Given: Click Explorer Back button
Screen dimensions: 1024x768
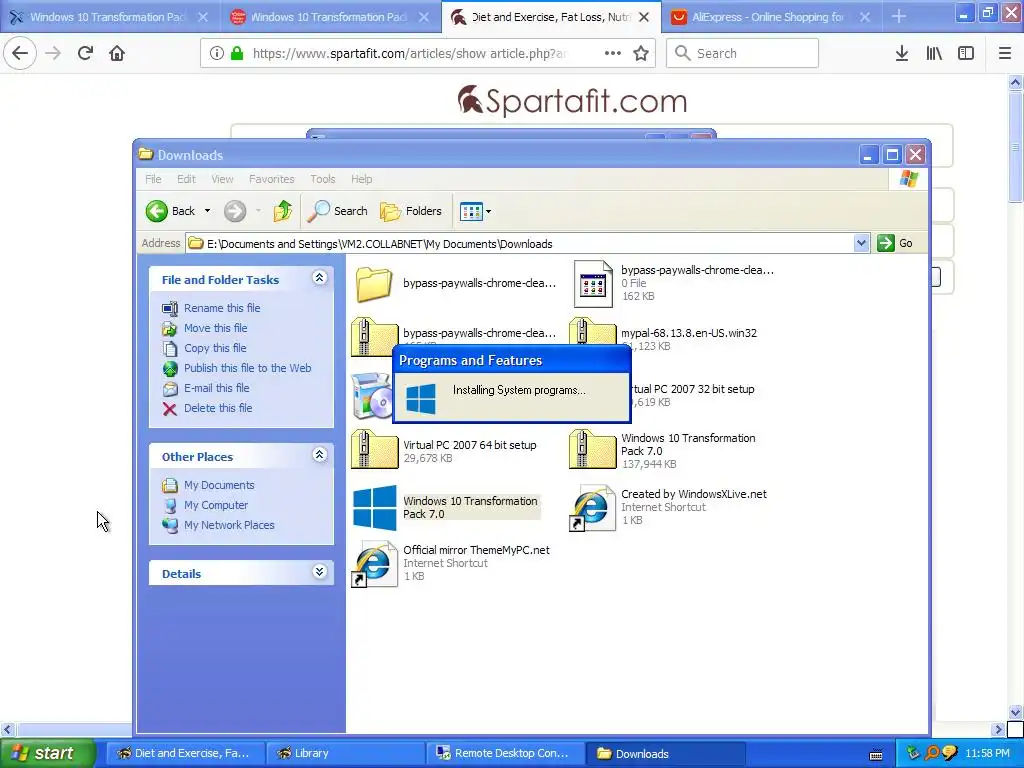Looking at the screenshot, I should (170, 211).
